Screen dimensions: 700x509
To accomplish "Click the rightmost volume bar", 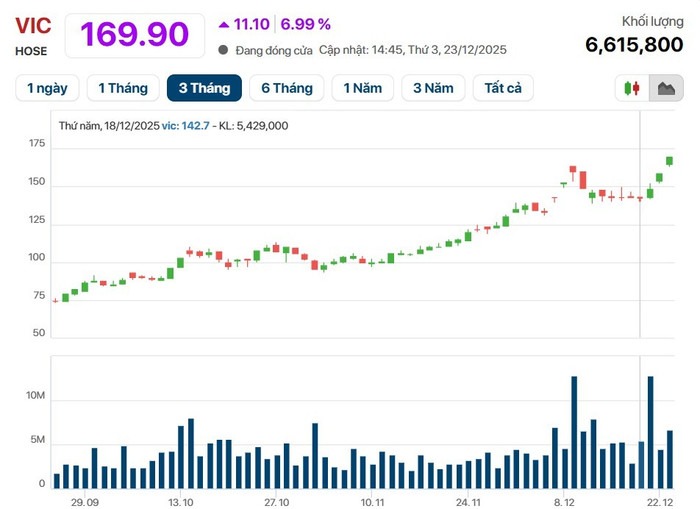I will click(x=669, y=459).
